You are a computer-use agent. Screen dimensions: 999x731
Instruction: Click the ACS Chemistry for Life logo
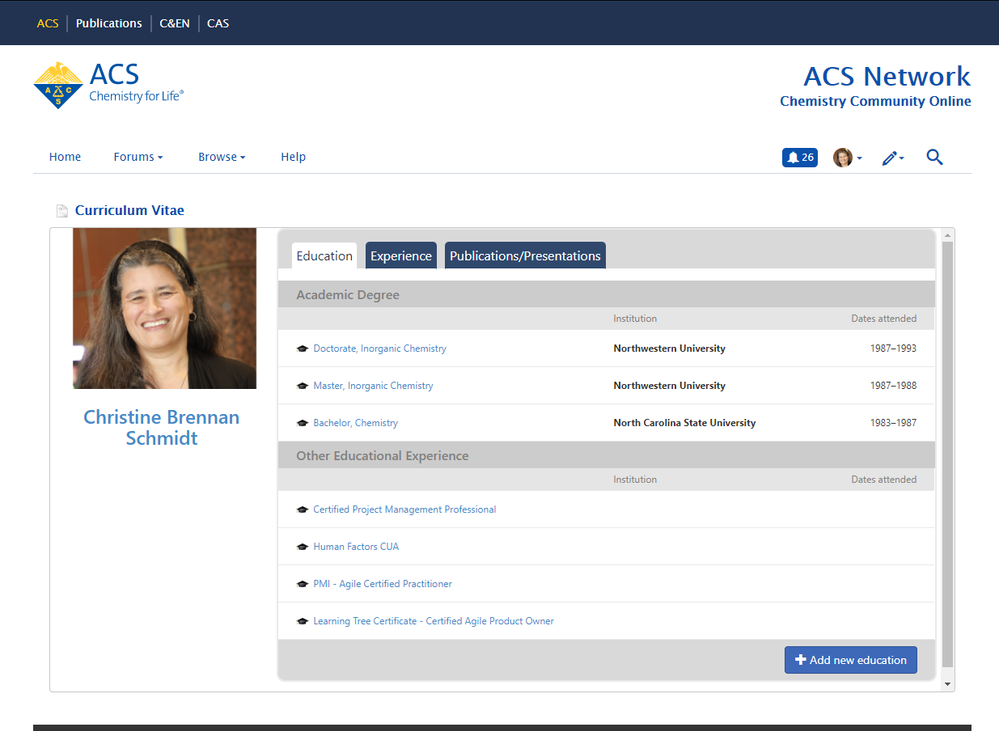[108, 85]
